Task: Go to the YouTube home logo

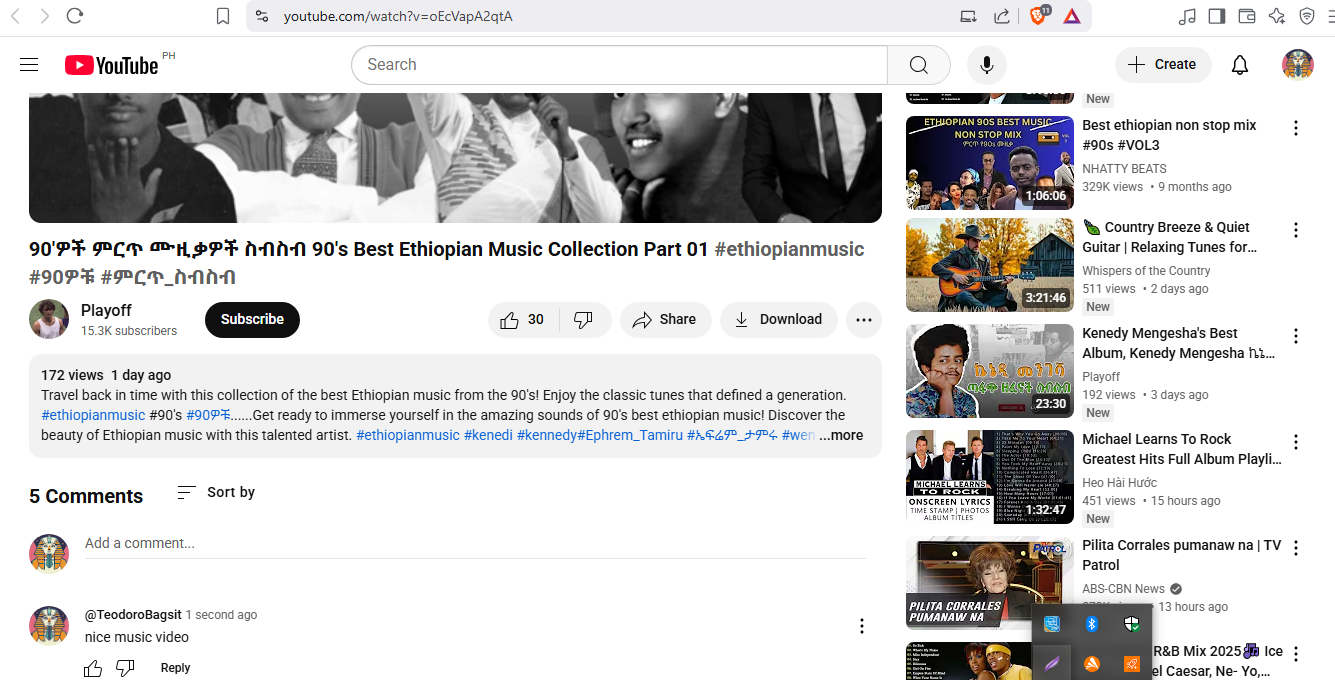Action: coord(112,65)
